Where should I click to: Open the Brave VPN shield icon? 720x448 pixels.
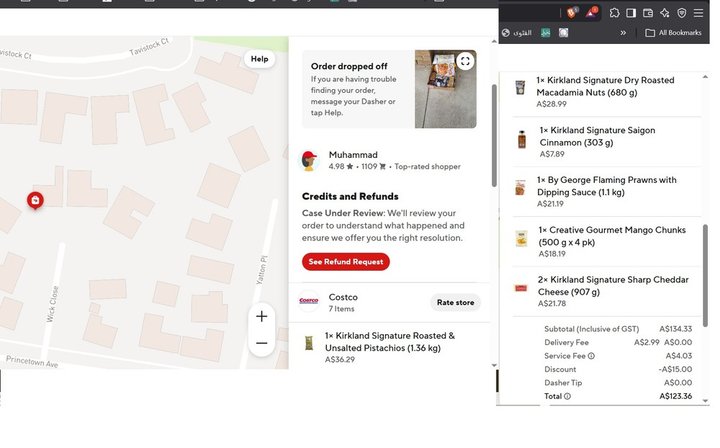[x=681, y=13]
